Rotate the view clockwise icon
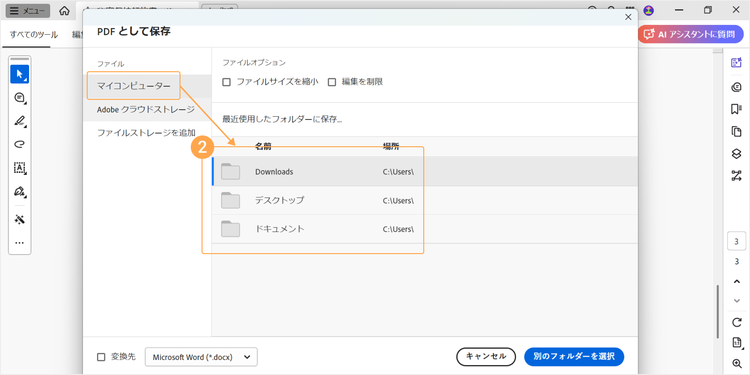750x375 pixels. point(737,322)
